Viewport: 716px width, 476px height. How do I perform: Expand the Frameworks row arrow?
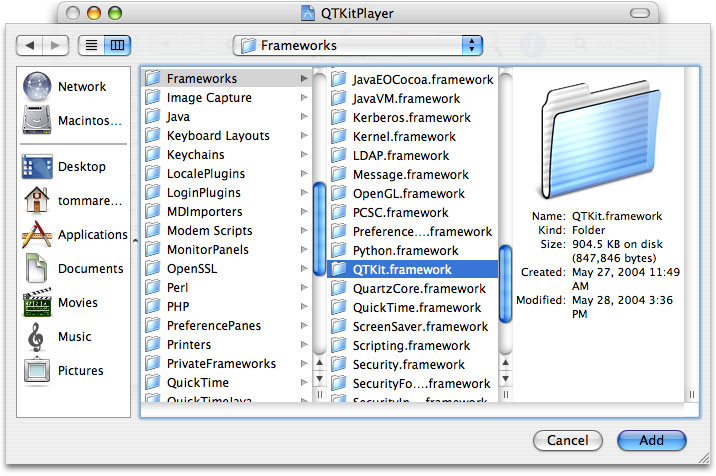304,79
